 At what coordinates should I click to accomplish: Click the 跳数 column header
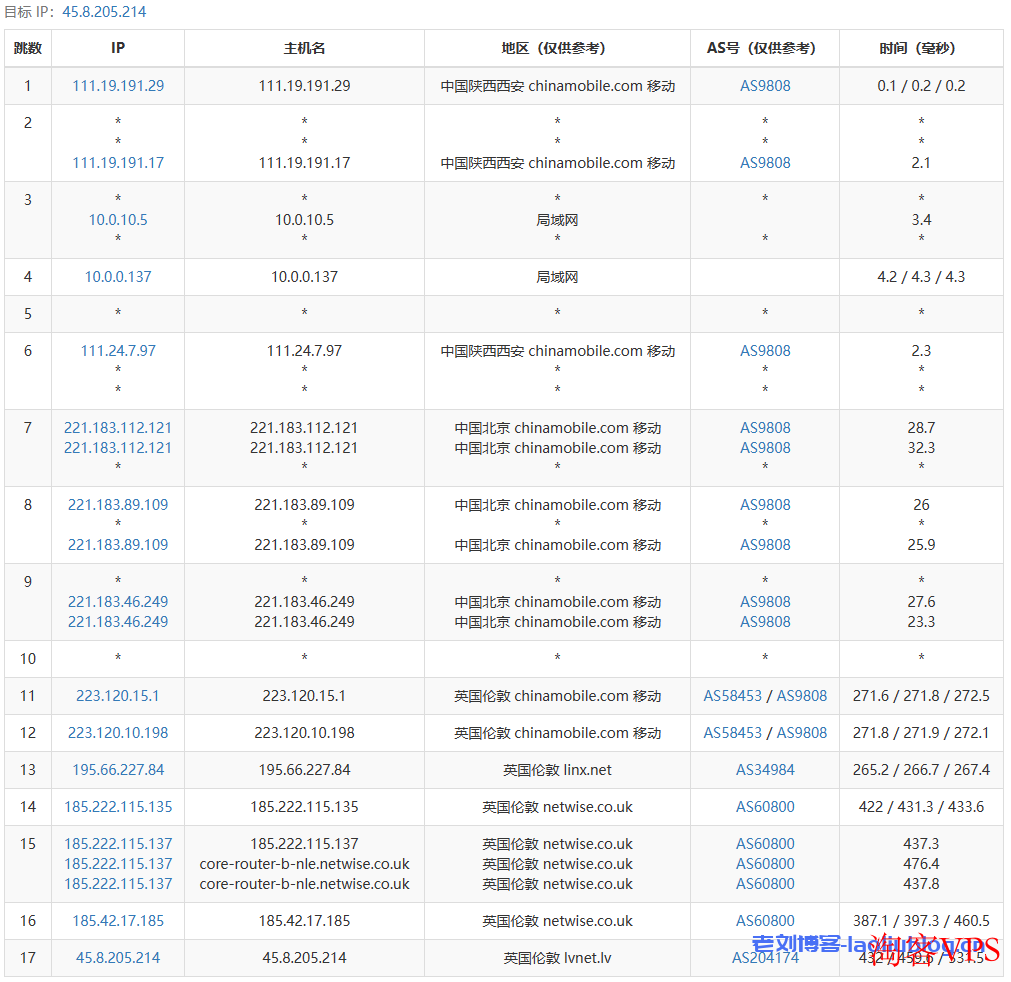pyautogui.click(x=28, y=48)
